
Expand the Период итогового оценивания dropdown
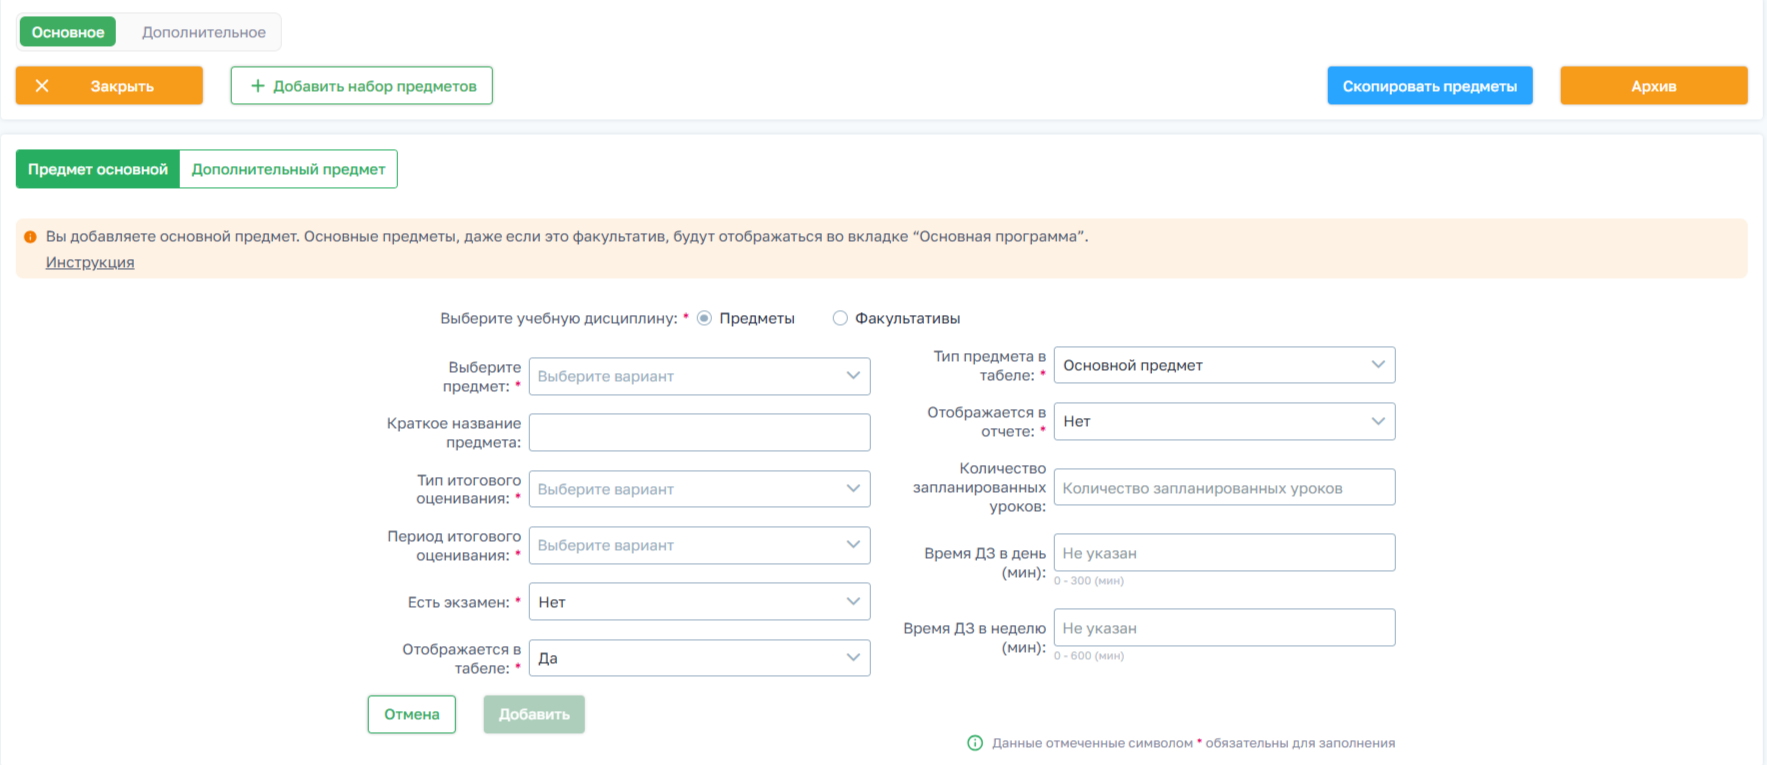(x=699, y=545)
